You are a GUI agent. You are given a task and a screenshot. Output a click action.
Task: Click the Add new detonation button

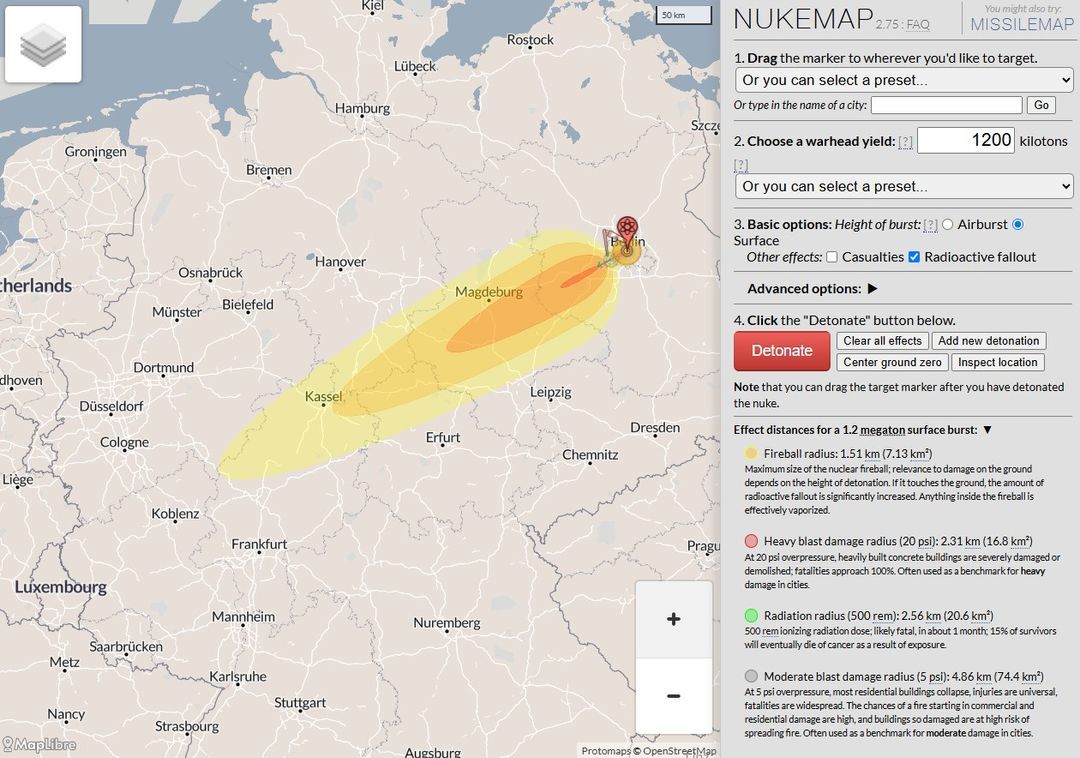coord(988,341)
